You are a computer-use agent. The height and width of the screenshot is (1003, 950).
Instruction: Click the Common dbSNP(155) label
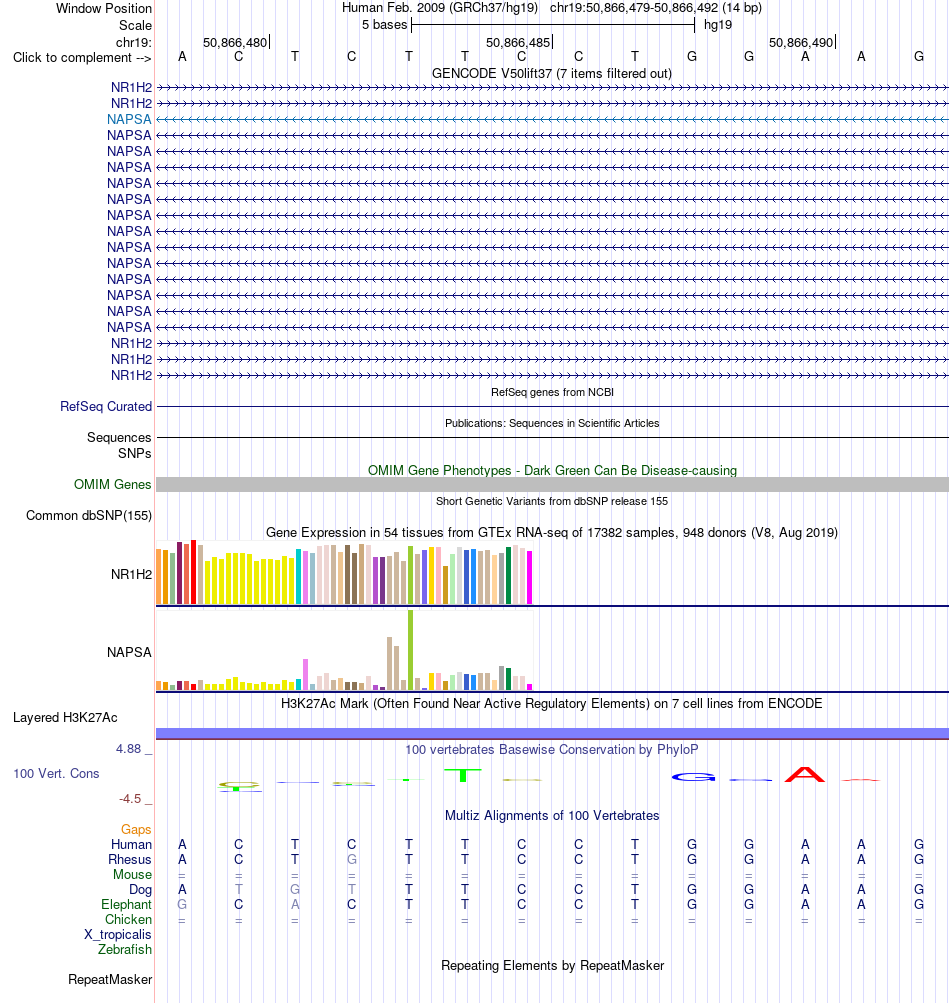point(89,516)
